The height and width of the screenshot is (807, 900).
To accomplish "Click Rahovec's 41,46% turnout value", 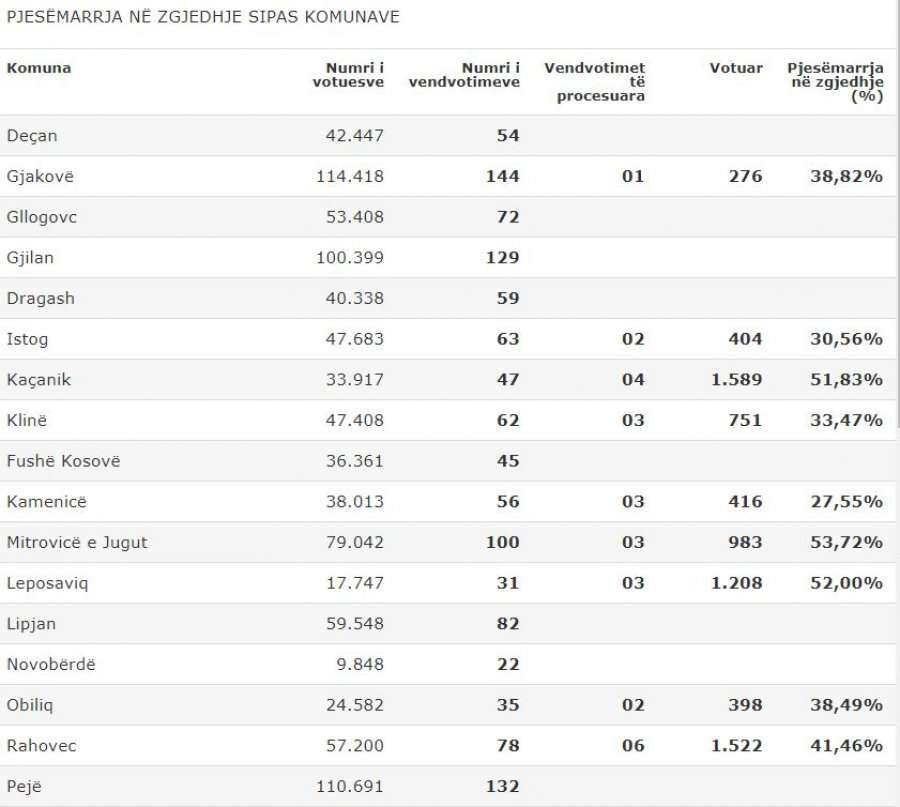I will click(847, 746).
